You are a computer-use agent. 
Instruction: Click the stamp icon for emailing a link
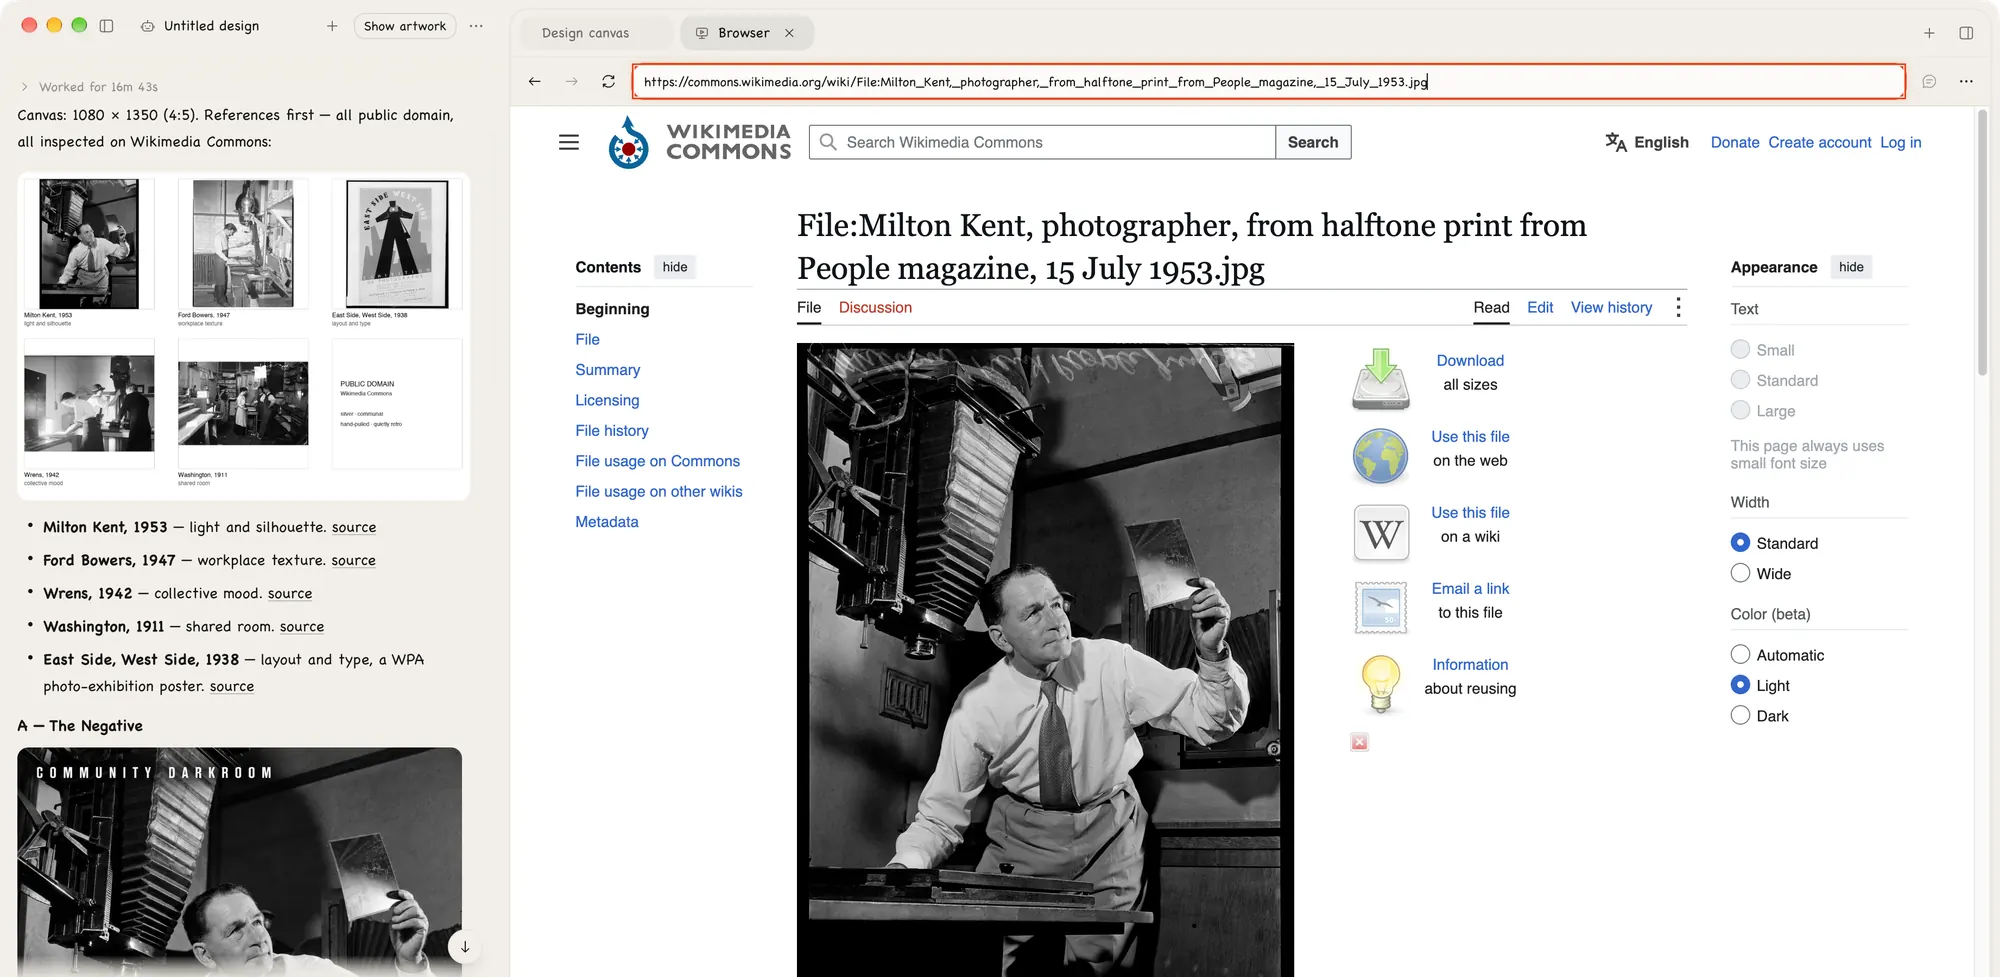click(x=1381, y=608)
